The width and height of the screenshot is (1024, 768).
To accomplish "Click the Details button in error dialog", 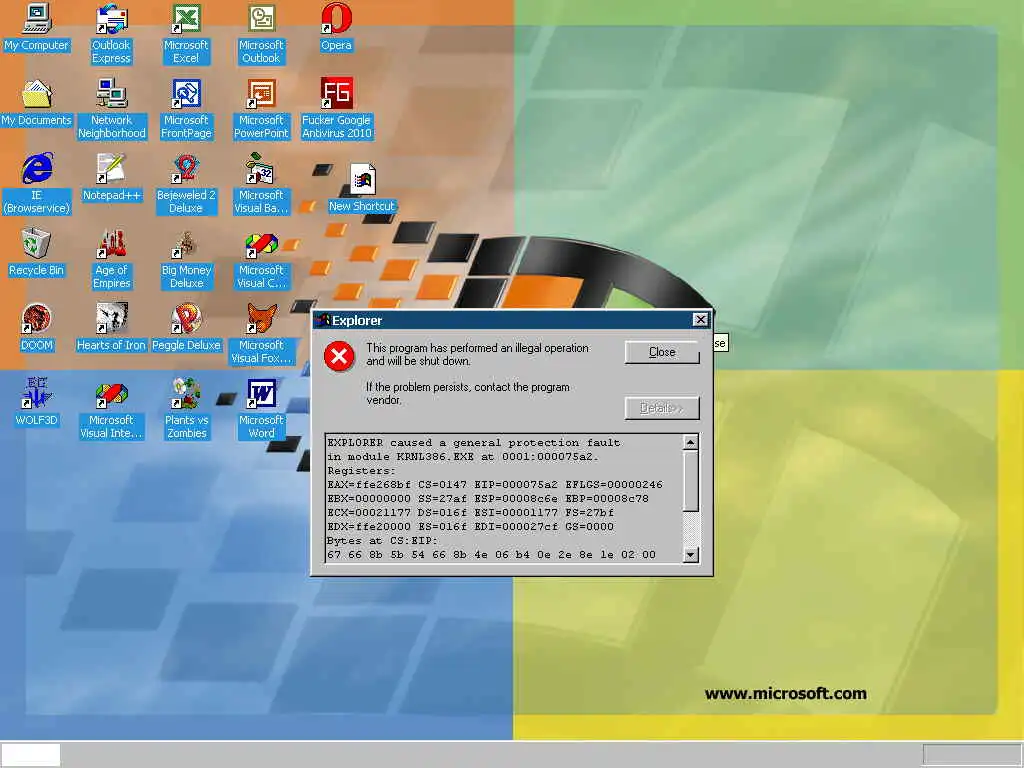I will (662, 408).
